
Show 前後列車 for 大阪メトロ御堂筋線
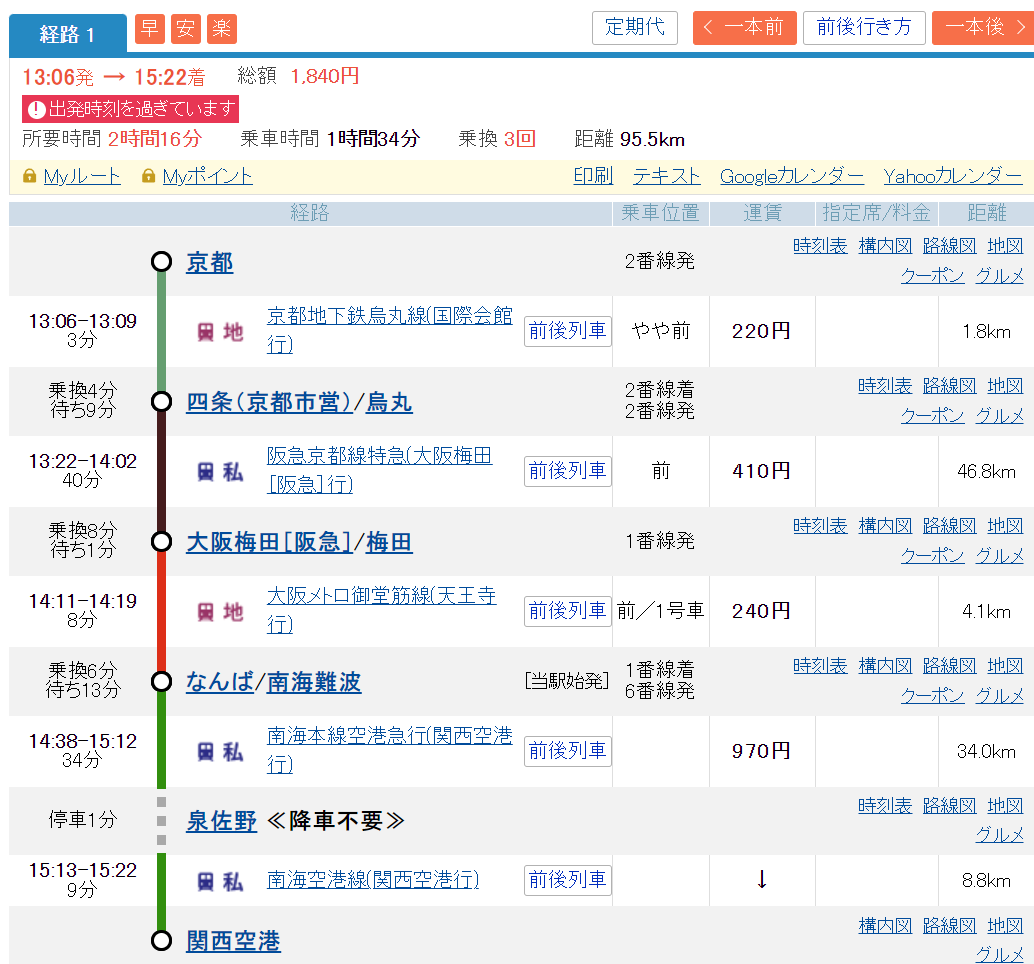(567, 611)
